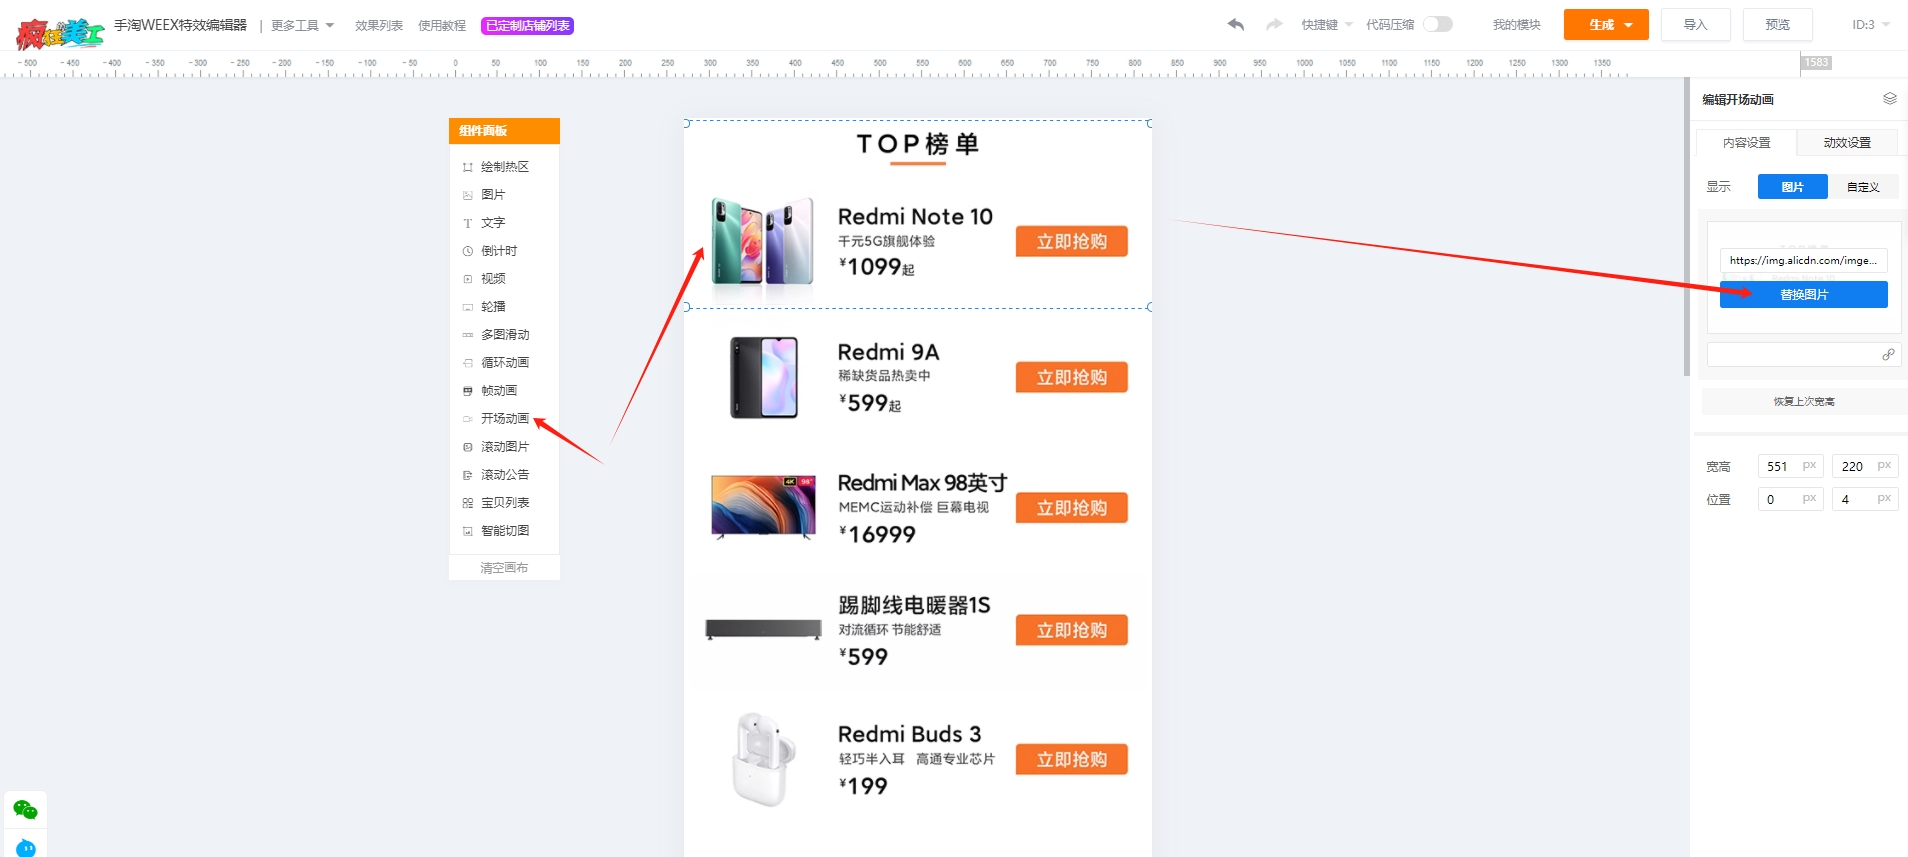Screen dimensions: 1908x857
Task: Set display mode to 图片
Action: 1793,187
